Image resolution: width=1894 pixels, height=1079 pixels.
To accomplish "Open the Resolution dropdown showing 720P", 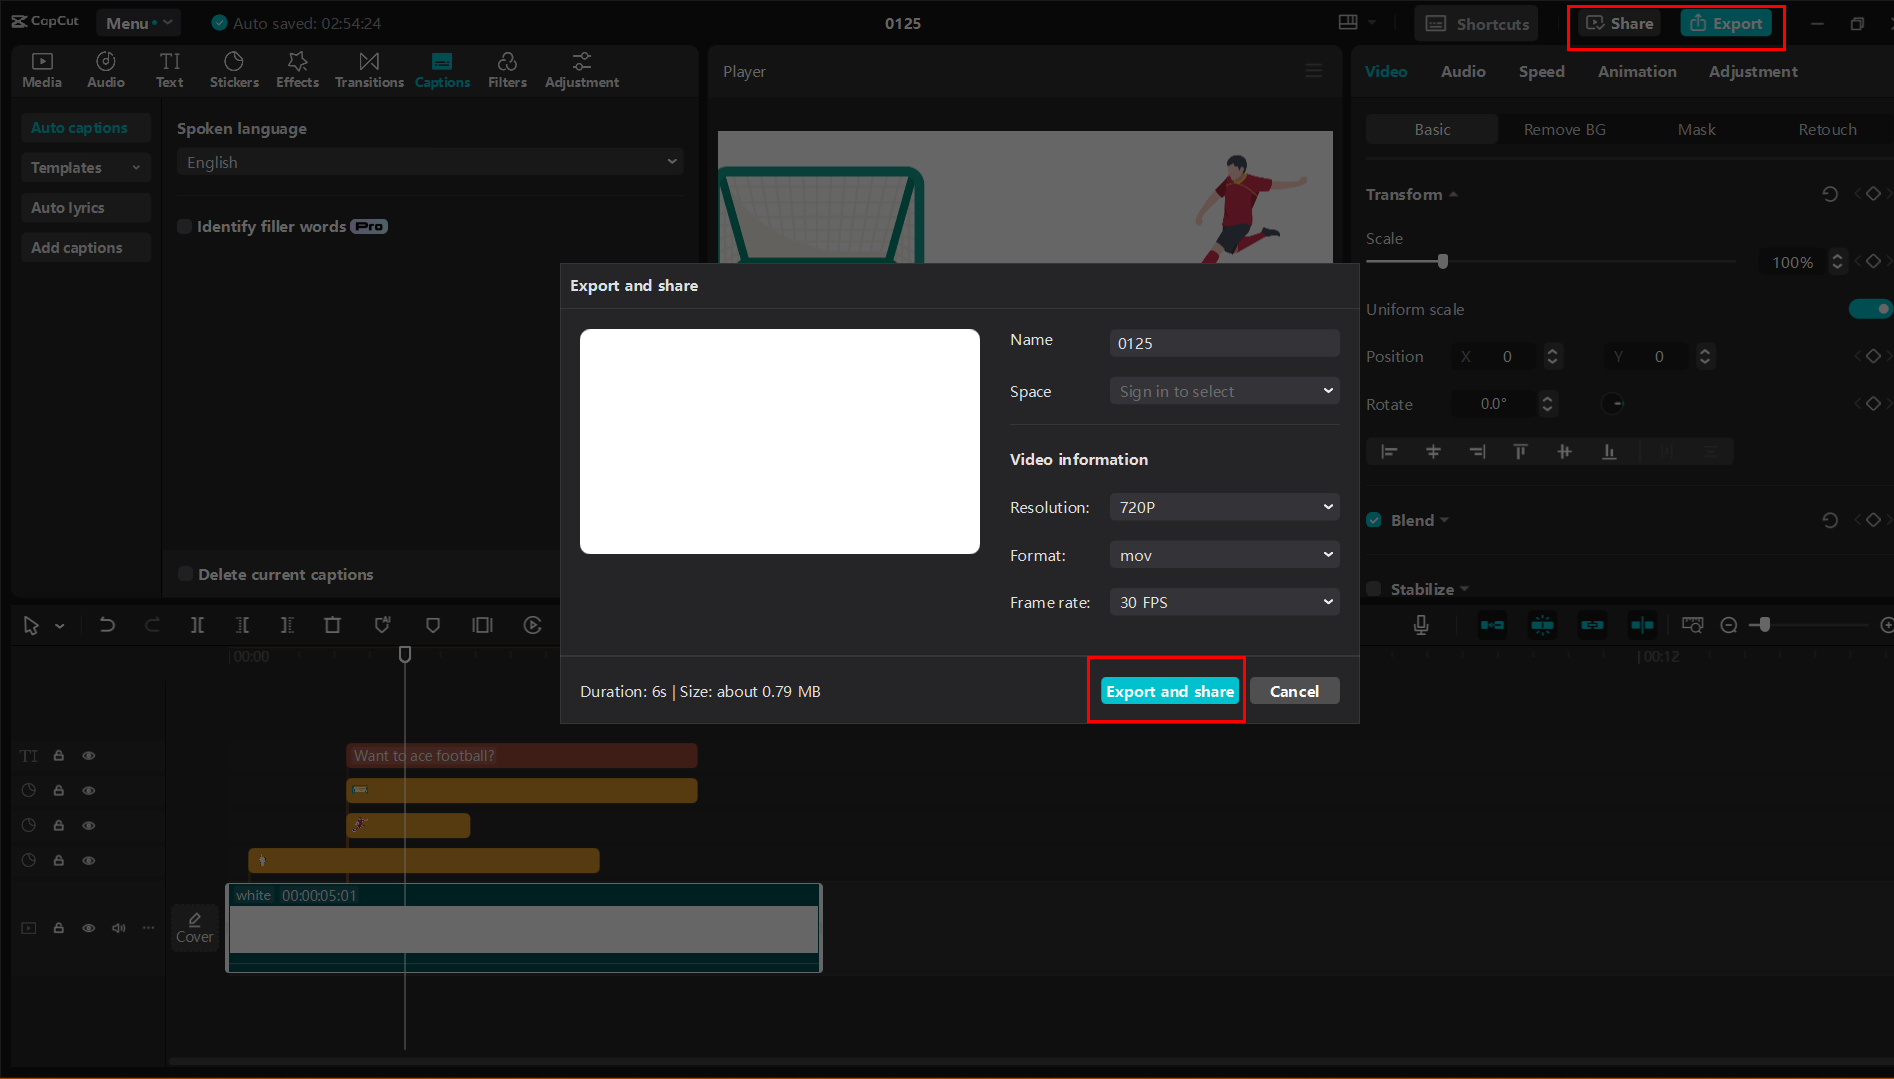I will coord(1223,507).
